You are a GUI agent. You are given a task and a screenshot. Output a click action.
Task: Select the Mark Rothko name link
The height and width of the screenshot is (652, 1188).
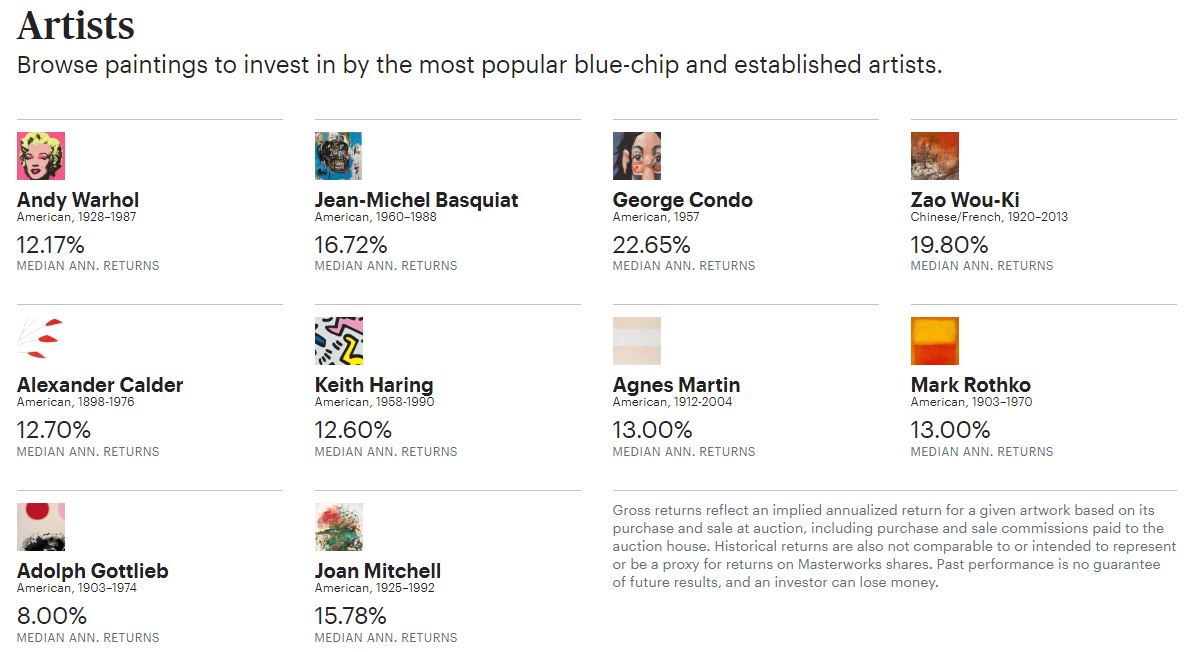click(x=971, y=385)
